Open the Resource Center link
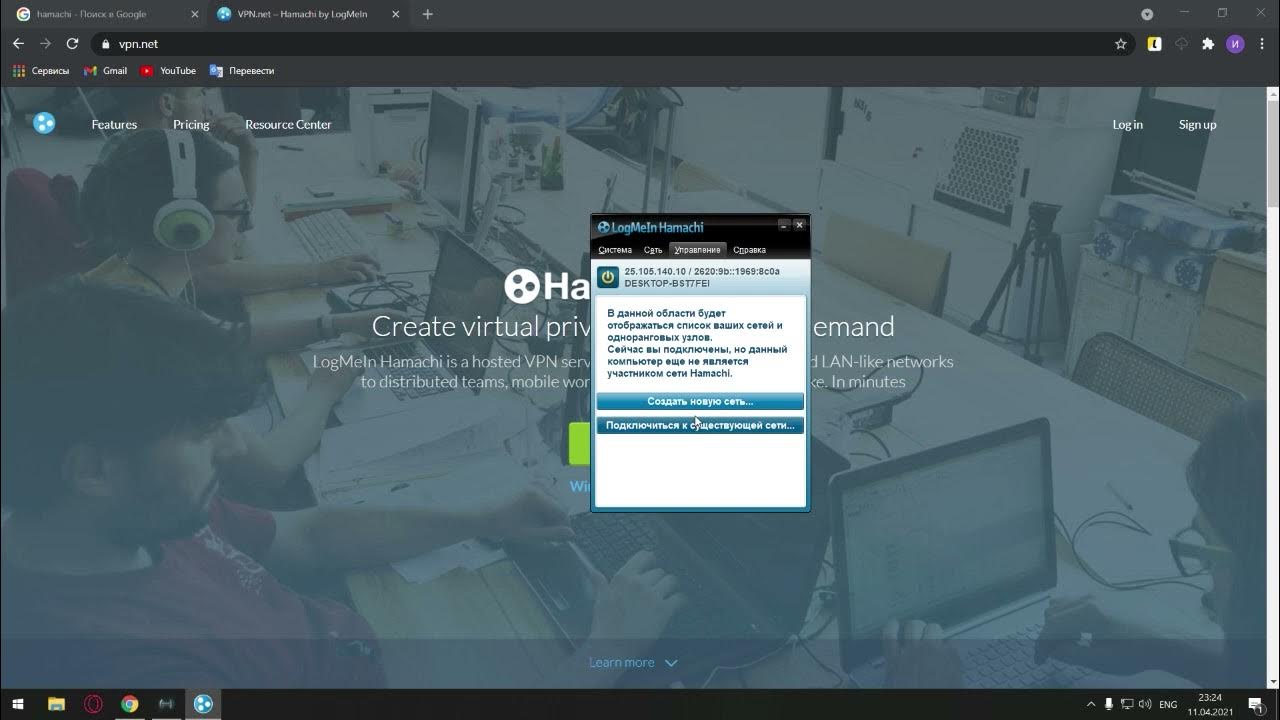 click(288, 125)
